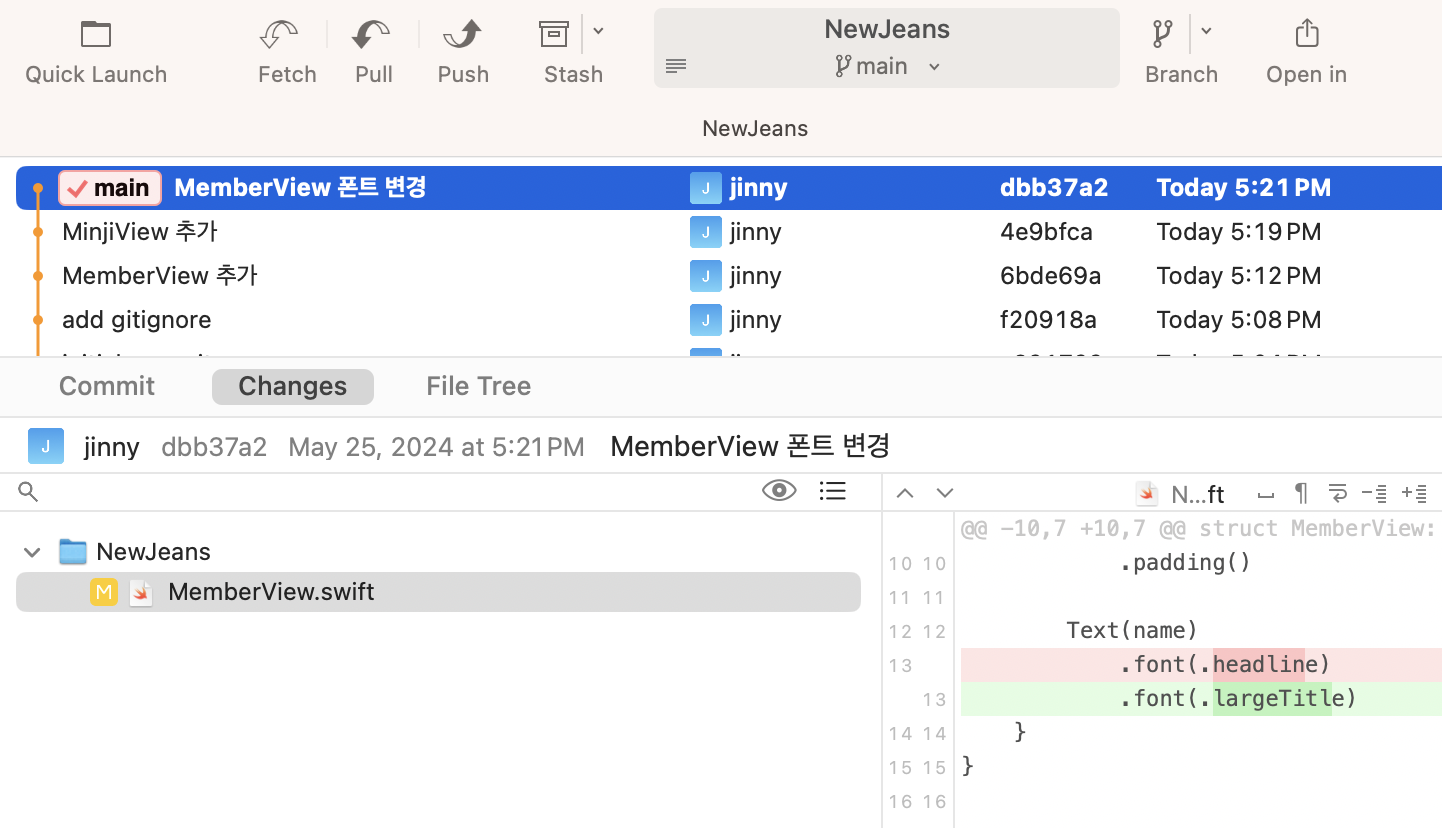Click the Text(name) diff line

pyautogui.click(x=1131, y=630)
